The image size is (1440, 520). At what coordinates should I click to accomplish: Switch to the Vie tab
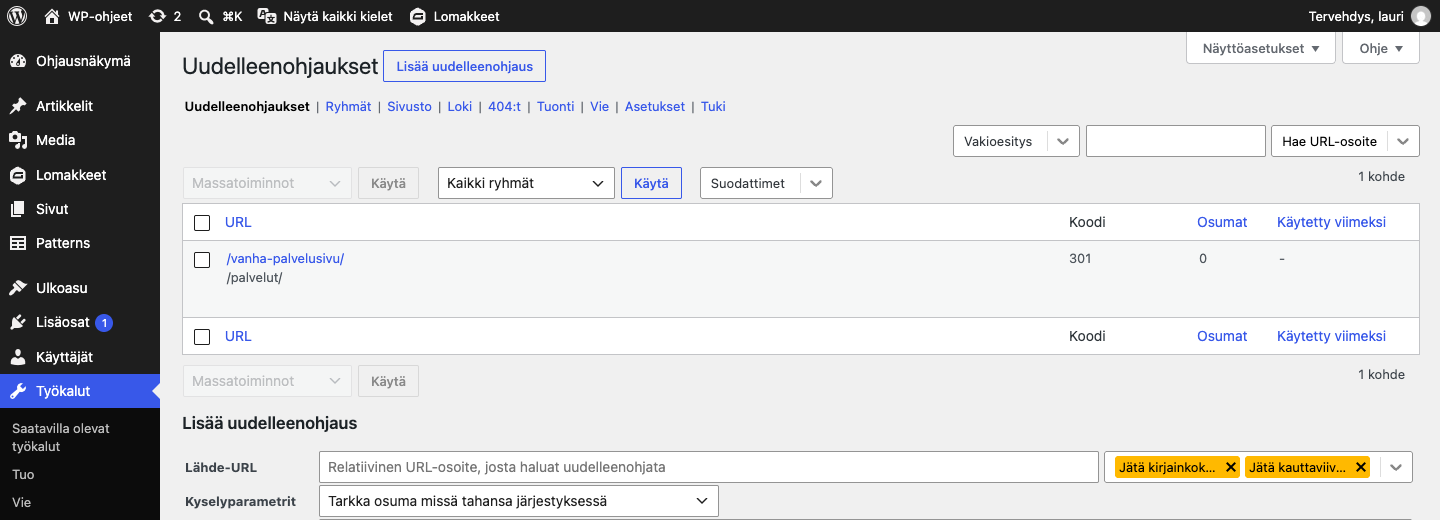tap(599, 106)
